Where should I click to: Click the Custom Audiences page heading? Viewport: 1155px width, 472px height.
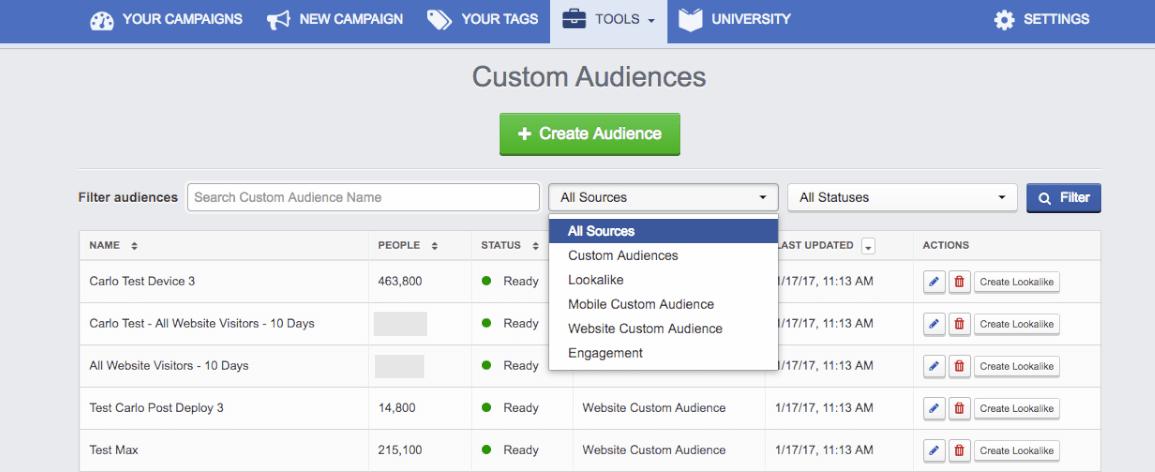coord(589,77)
